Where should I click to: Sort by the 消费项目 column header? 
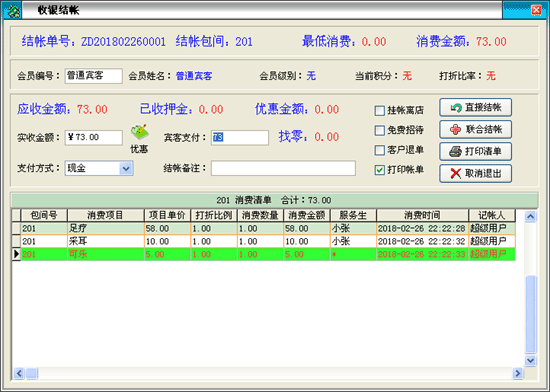click(x=106, y=215)
